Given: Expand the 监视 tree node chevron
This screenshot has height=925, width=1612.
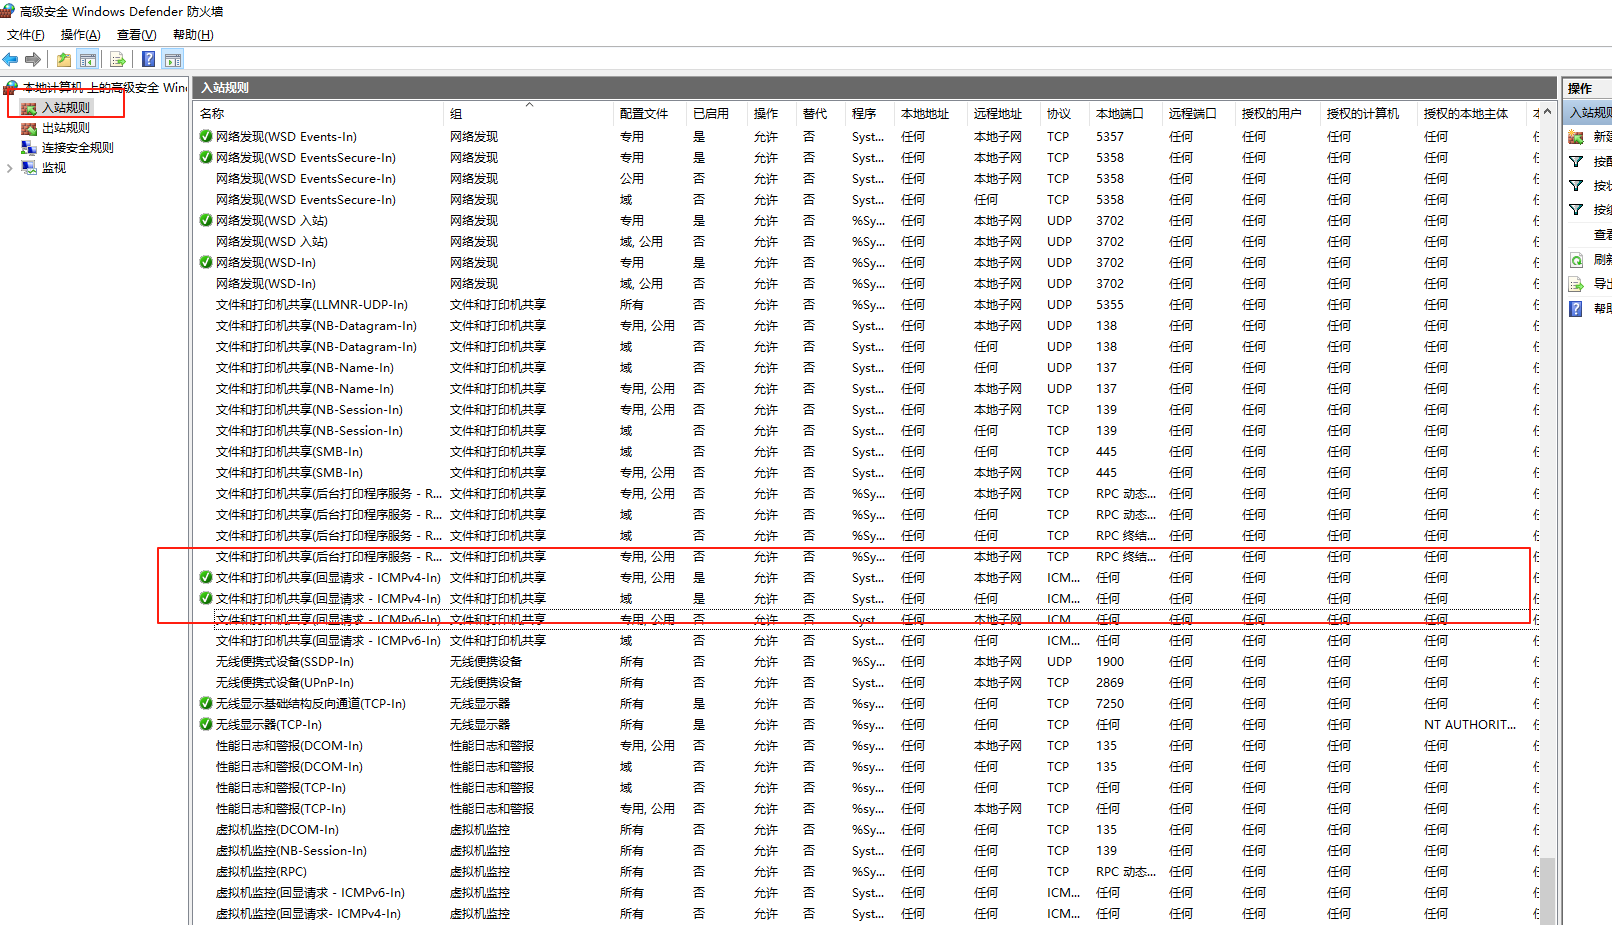Looking at the screenshot, I should [x=10, y=168].
